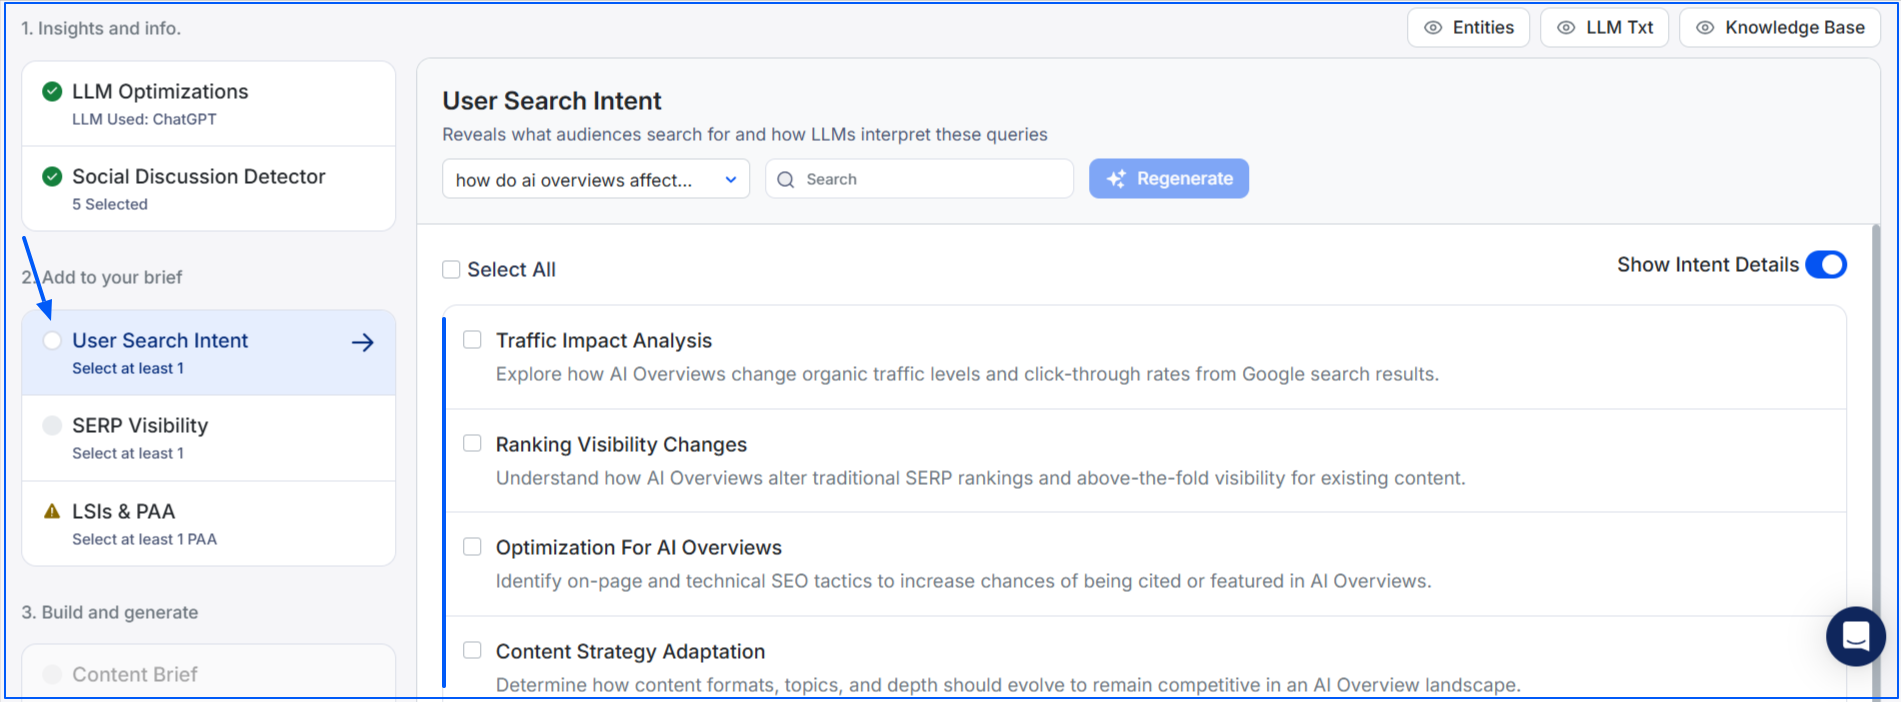Click the magnifier icon in search box
The image size is (1901, 702).
click(x=786, y=180)
